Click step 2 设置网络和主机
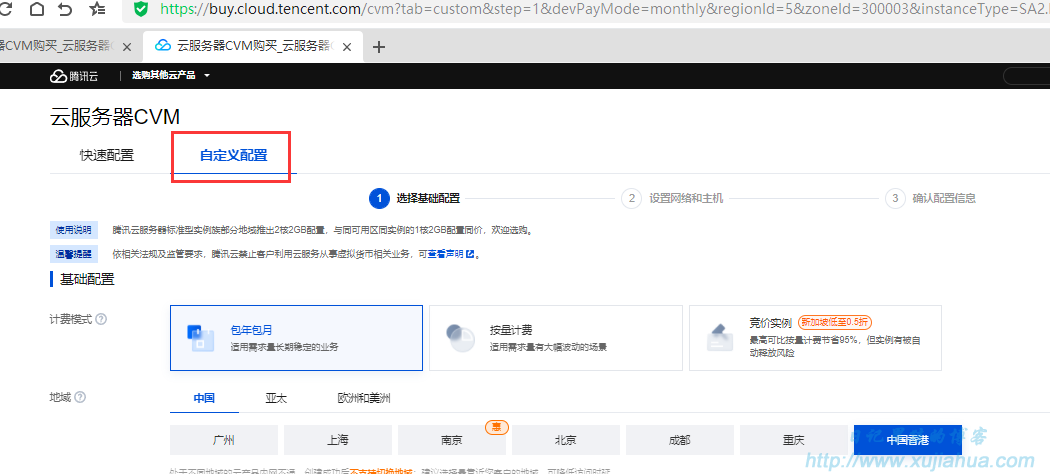This screenshot has width=1050, height=474. pyautogui.click(x=672, y=198)
